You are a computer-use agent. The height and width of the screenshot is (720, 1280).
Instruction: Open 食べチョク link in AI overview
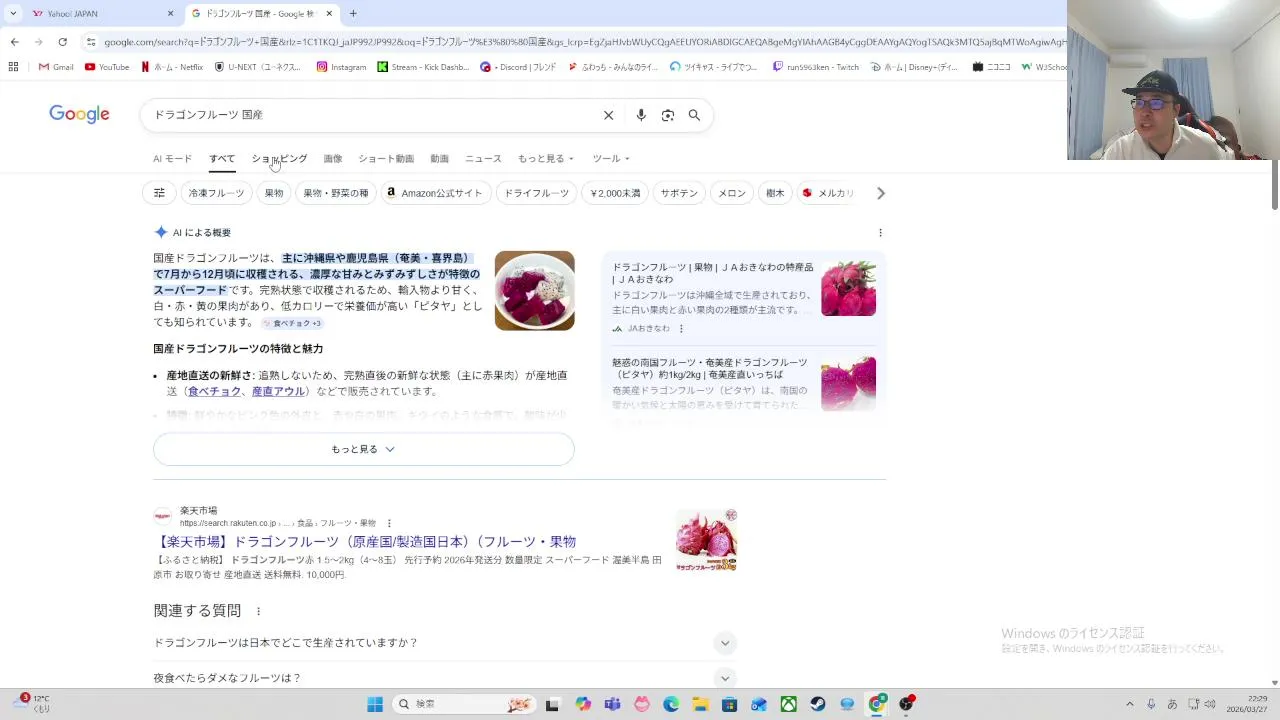(214, 391)
